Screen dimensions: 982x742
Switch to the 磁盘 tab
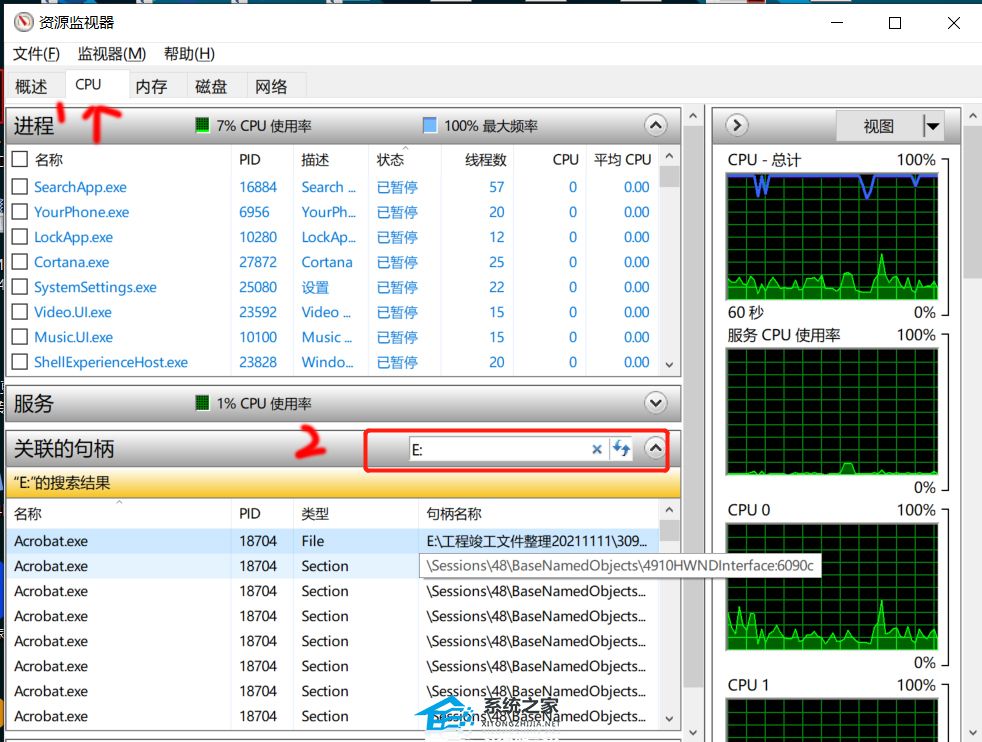coord(211,86)
